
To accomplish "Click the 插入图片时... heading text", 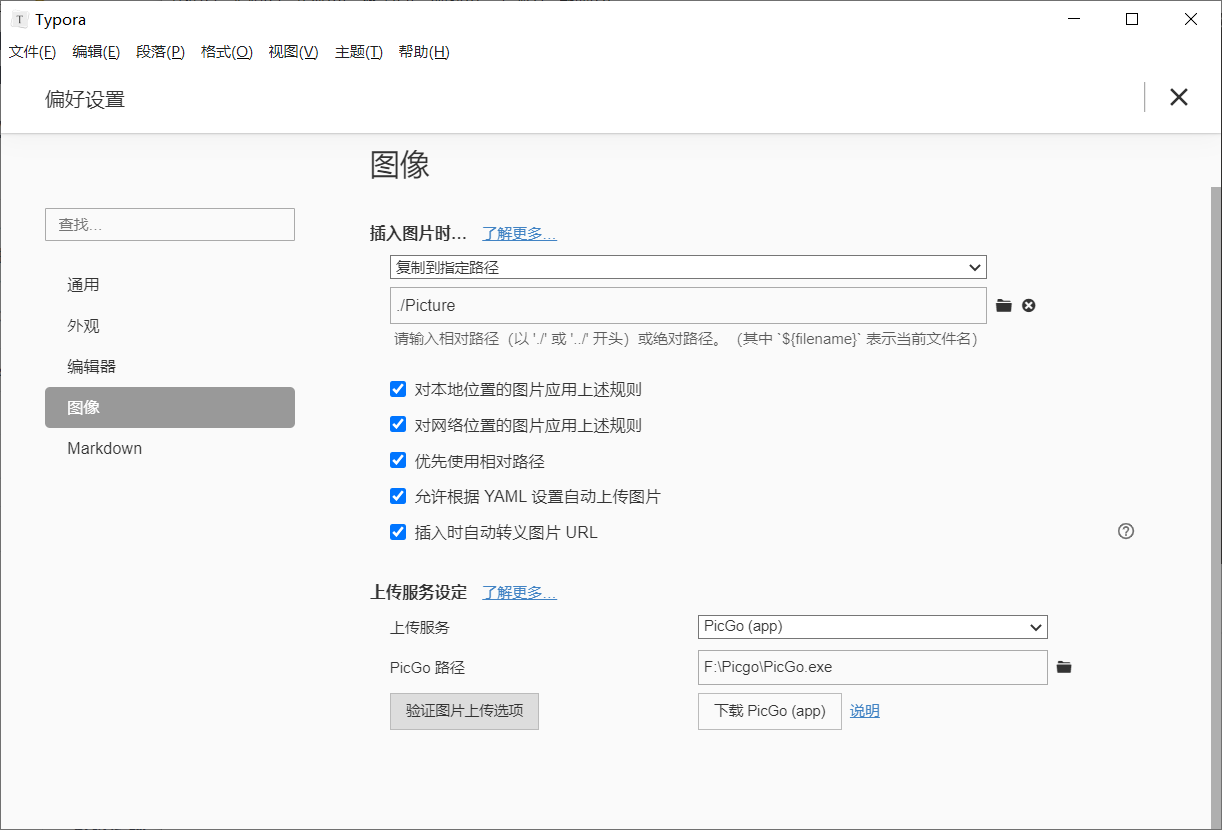I will [418, 233].
